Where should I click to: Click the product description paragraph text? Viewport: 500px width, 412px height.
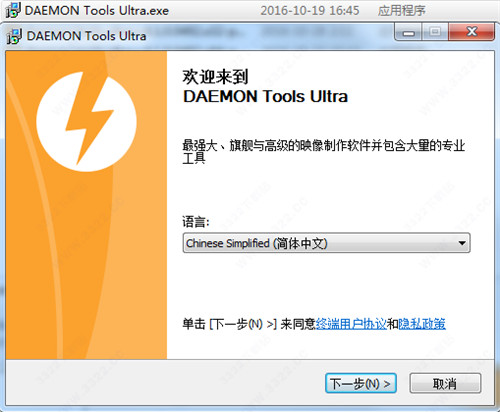click(323, 152)
